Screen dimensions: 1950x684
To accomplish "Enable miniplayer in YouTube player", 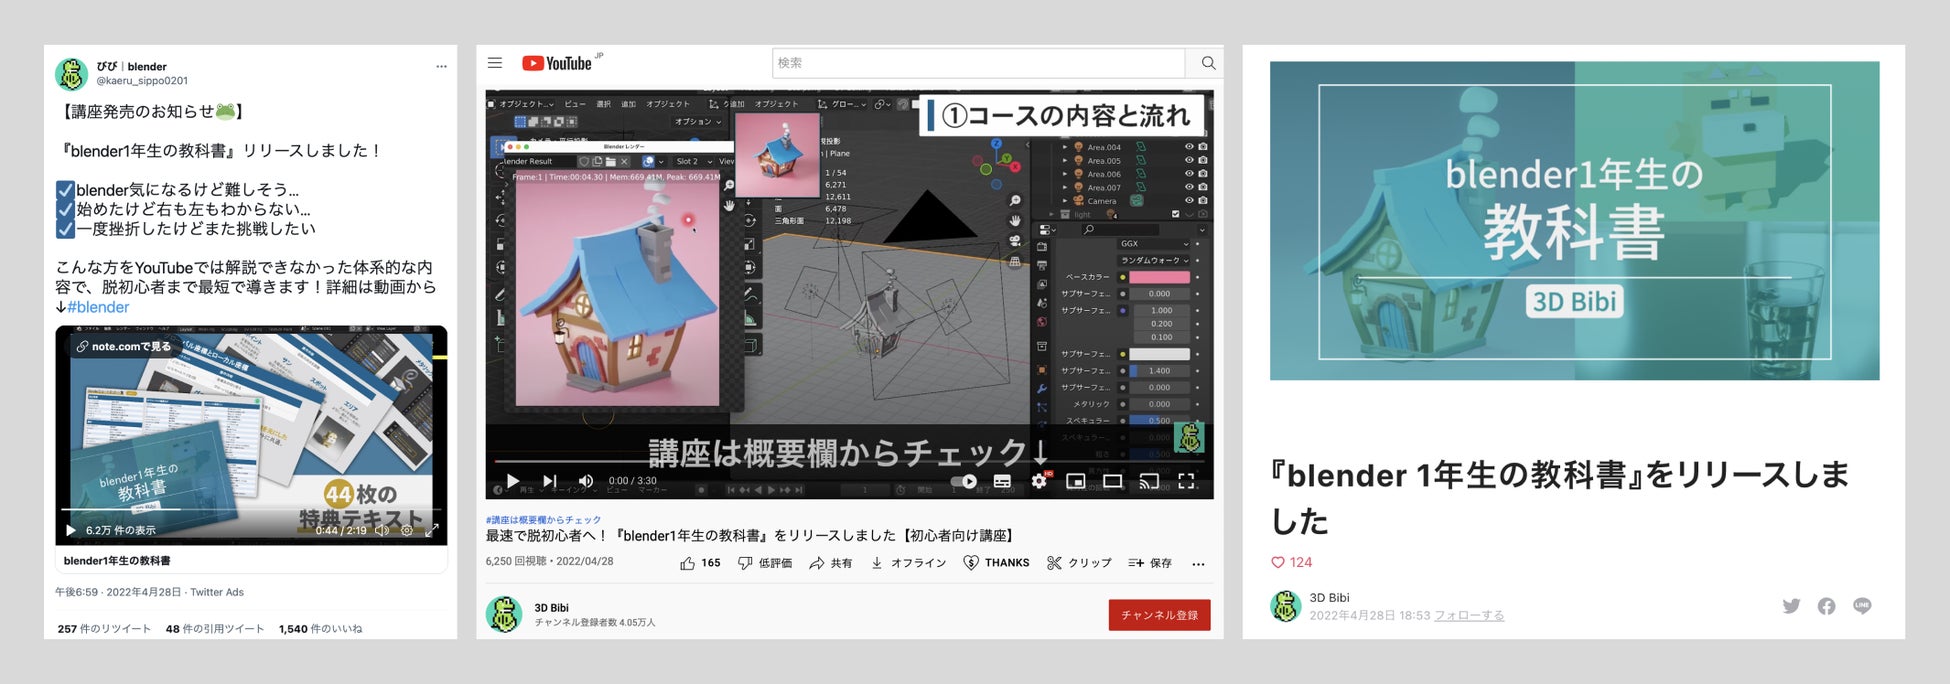I will pos(1076,481).
